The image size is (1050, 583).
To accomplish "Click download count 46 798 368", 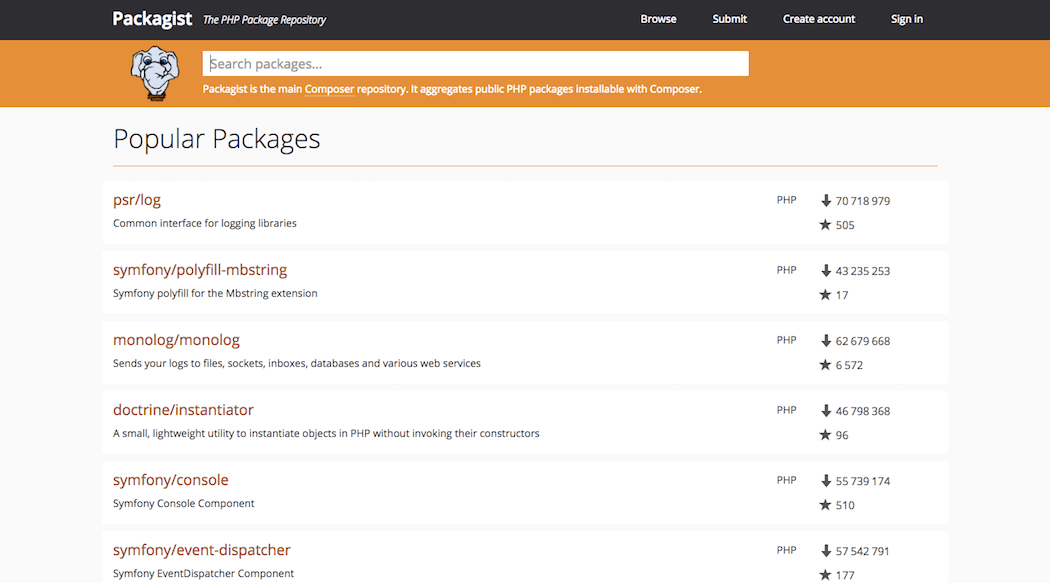I will click(x=862, y=411).
